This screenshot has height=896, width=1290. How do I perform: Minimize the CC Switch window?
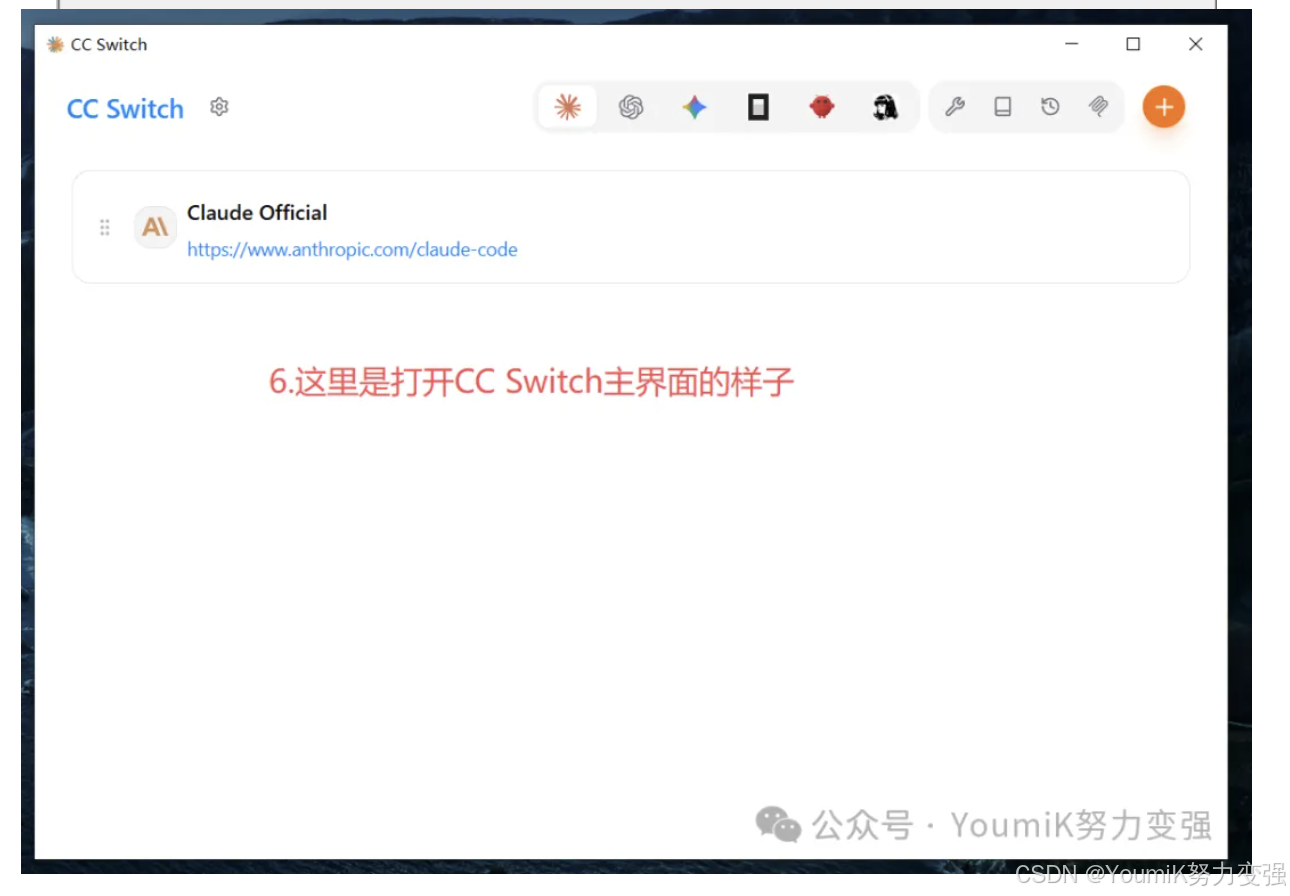tap(1072, 44)
